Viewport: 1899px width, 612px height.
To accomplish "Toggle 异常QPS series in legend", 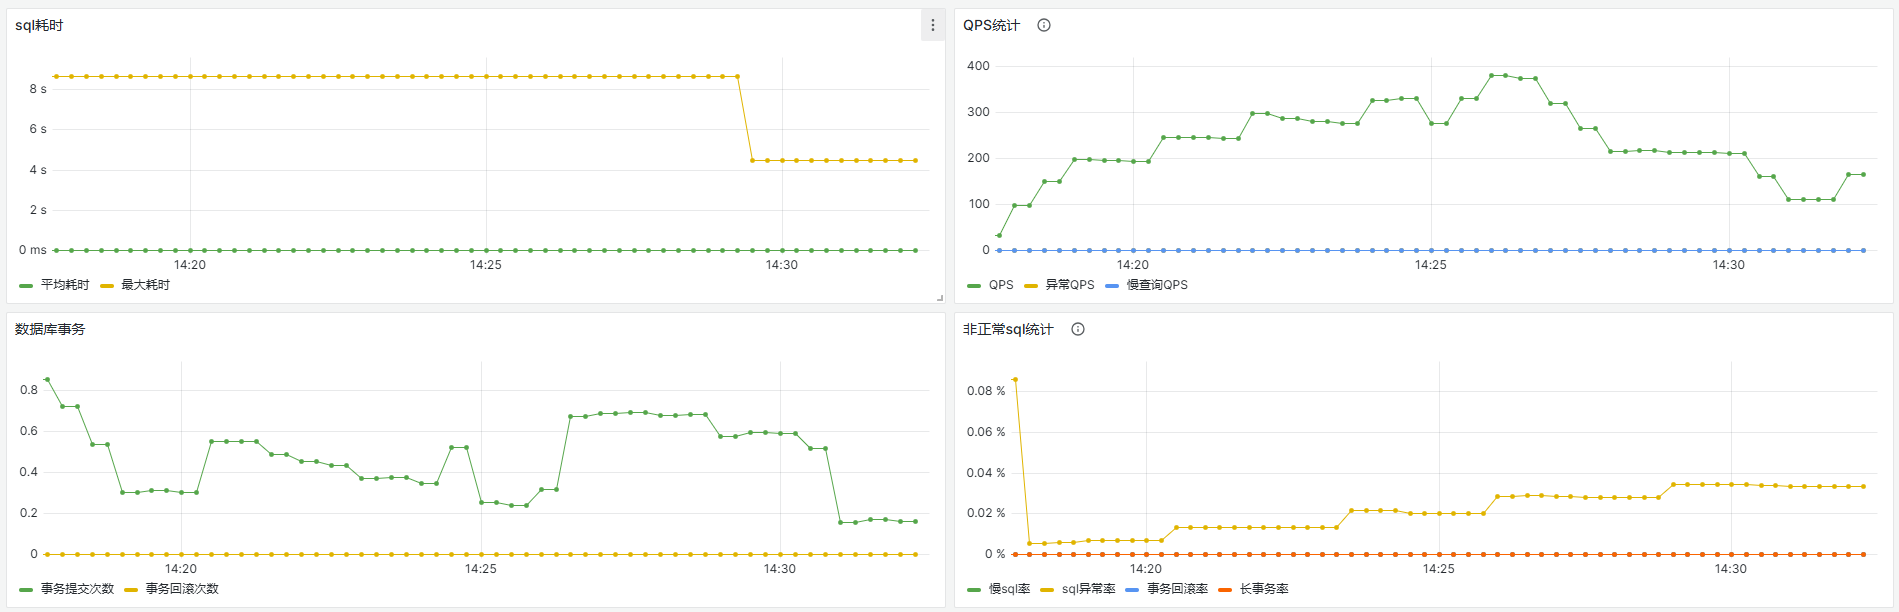I will coord(1070,285).
